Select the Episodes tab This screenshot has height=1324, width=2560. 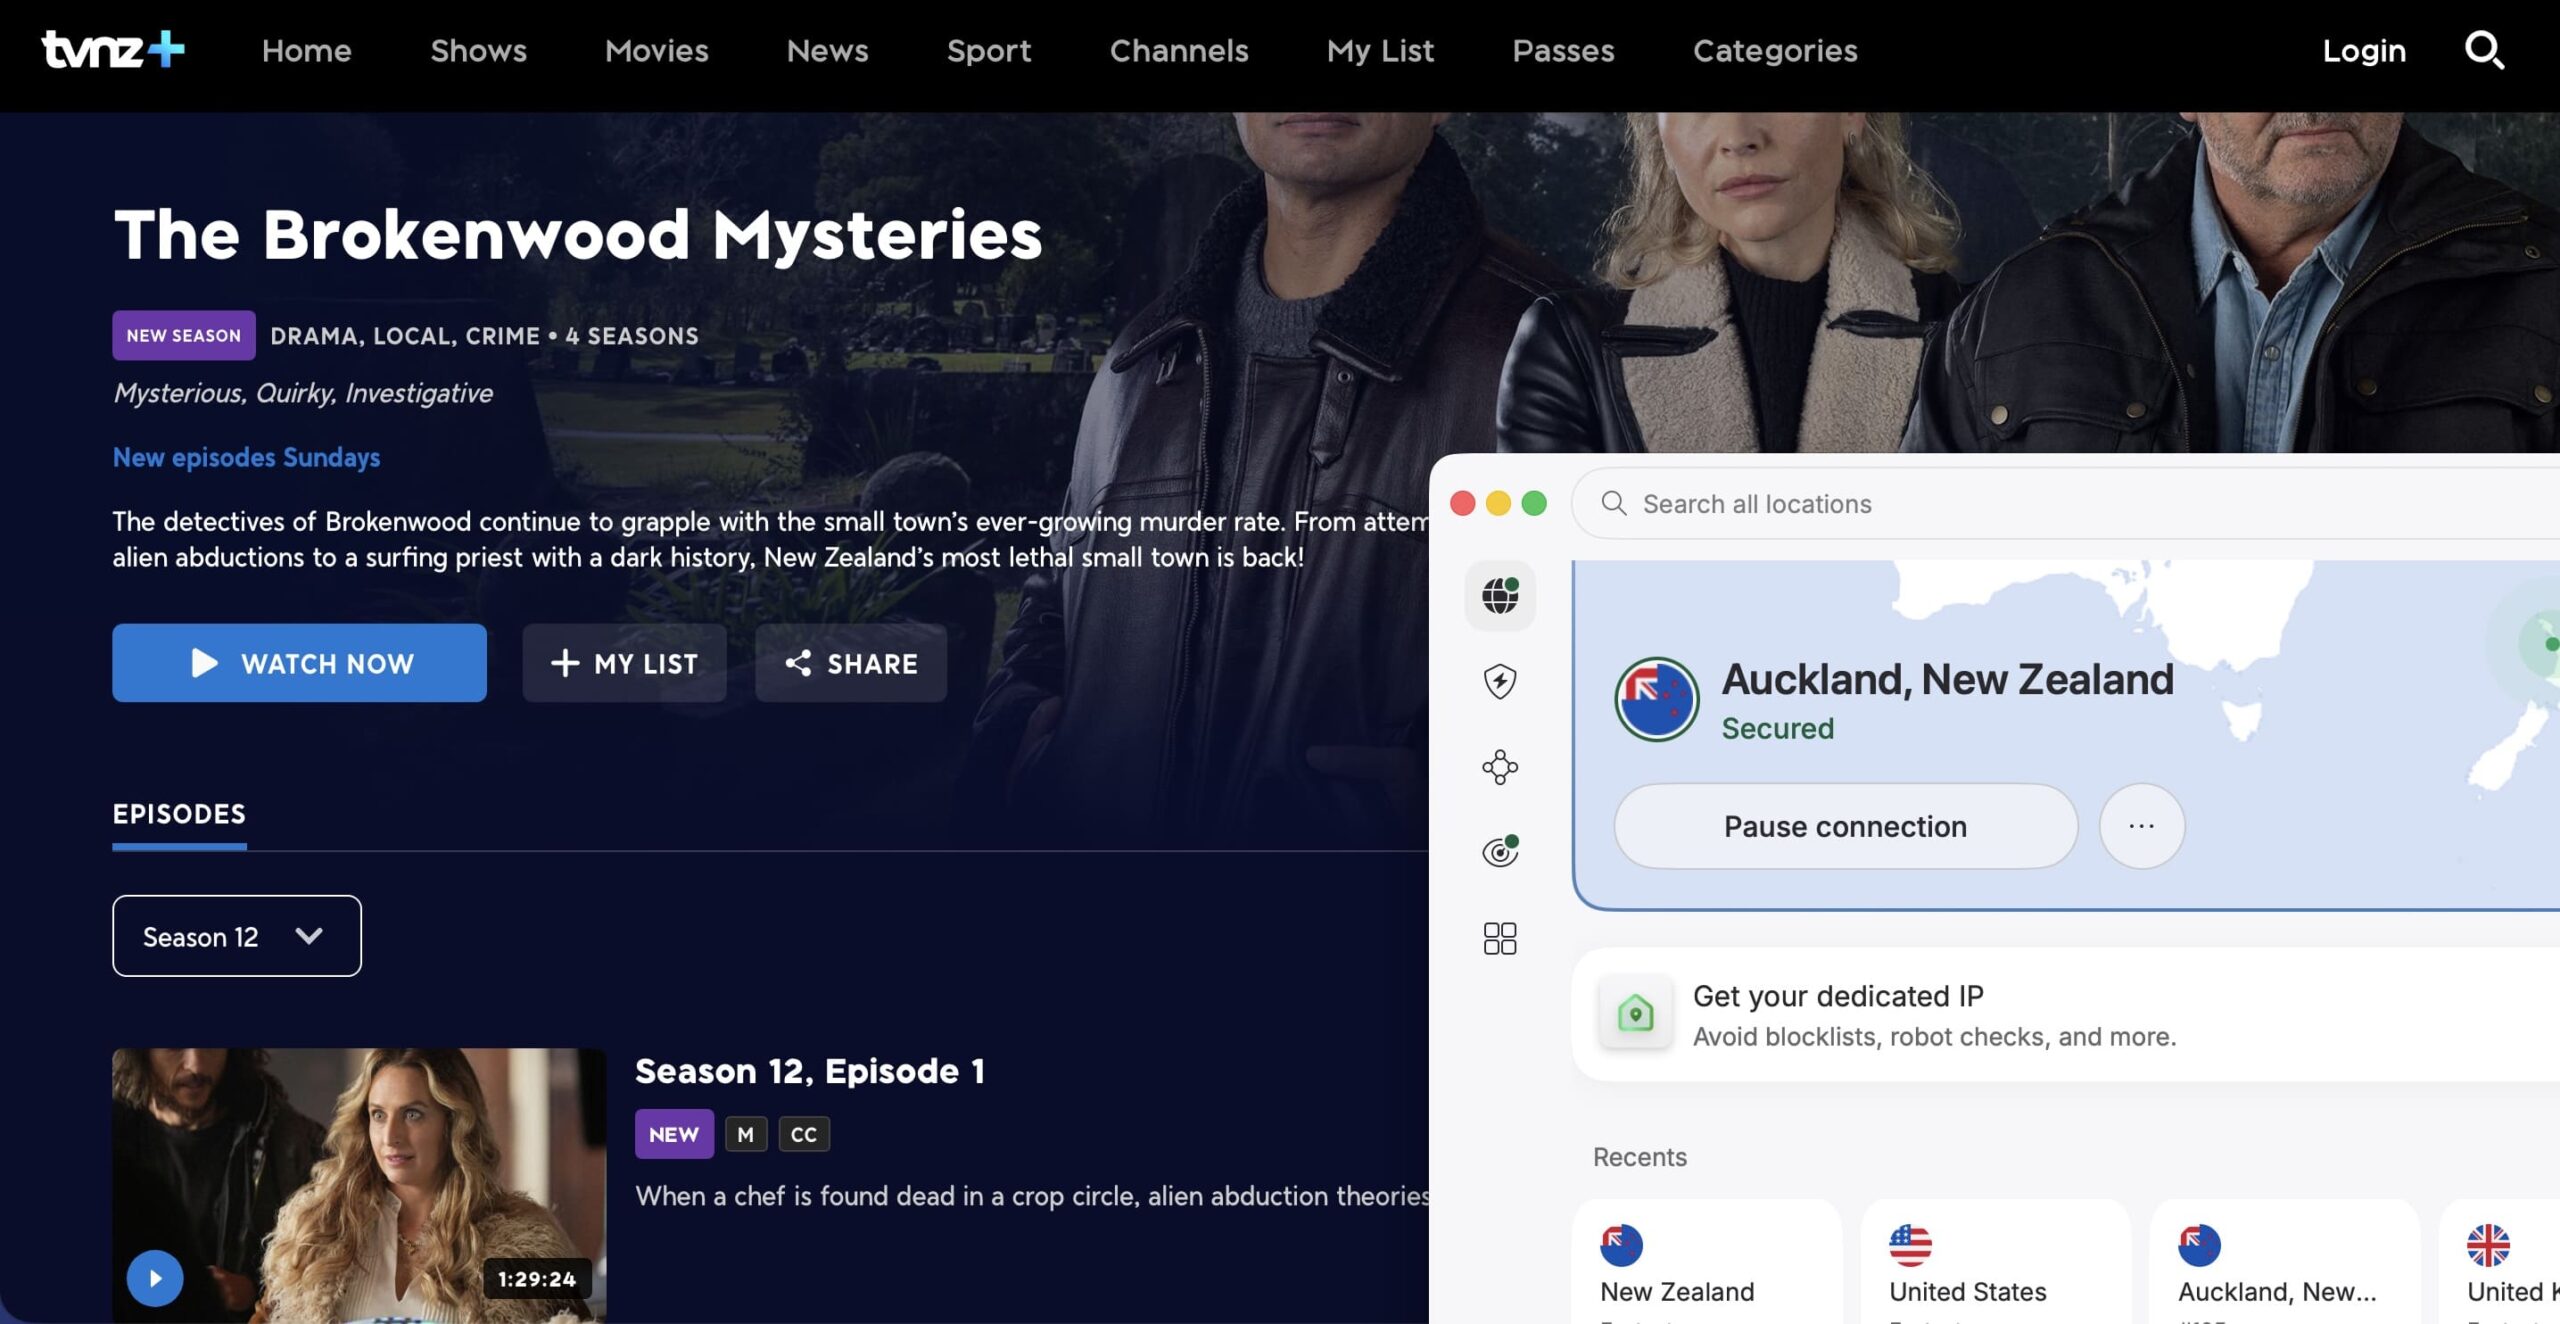point(179,814)
